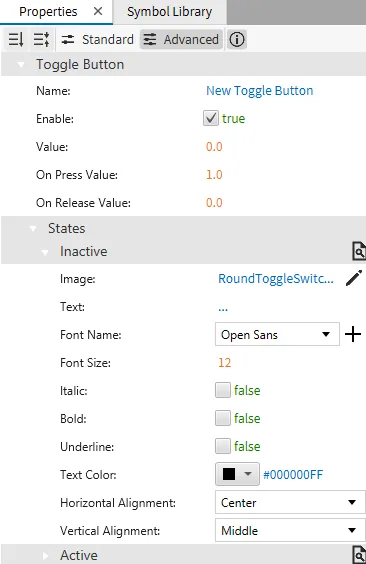Image resolution: width=366 pixels, height=564 pixels.
Task: Toggle the Enable checkbox
Action: [x=210, y=118]
